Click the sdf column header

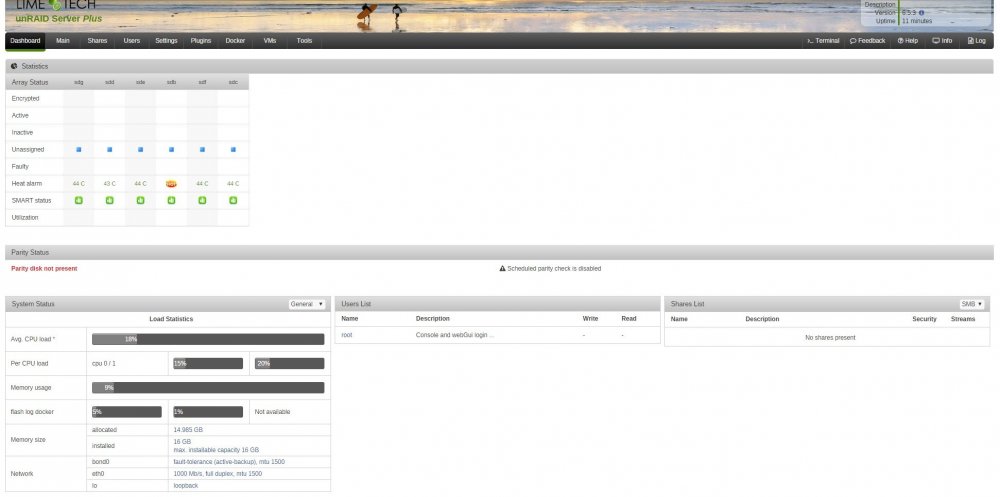click(202, 82)
